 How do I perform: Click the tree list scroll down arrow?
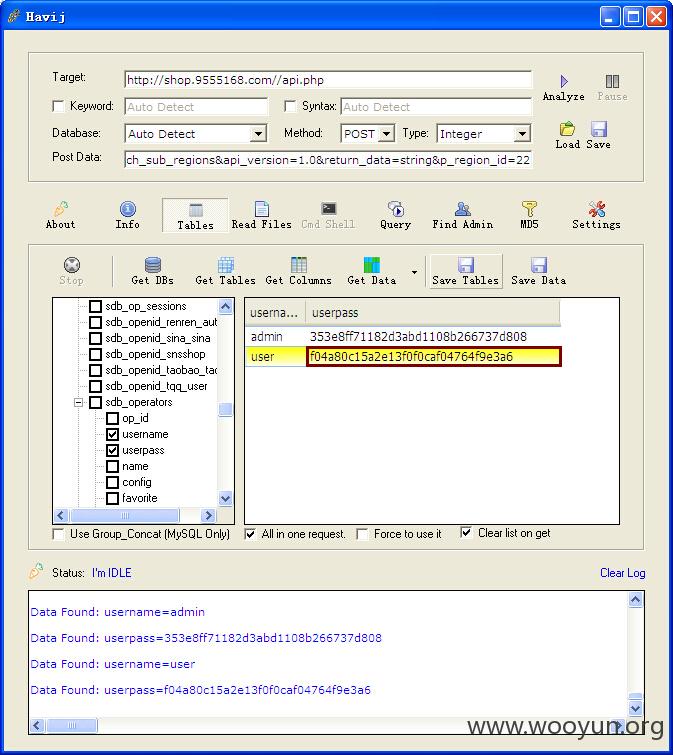pyautogui.click(x=225, y=498)
